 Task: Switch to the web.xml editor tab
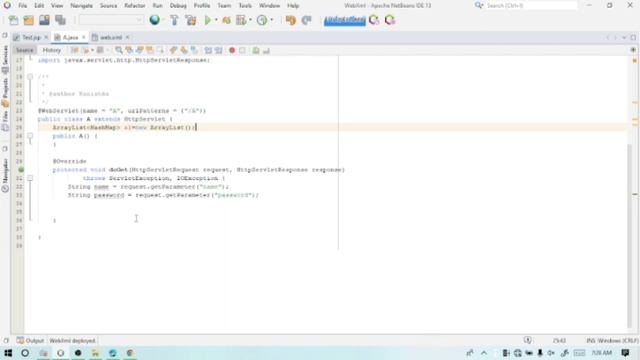[111, 38]
